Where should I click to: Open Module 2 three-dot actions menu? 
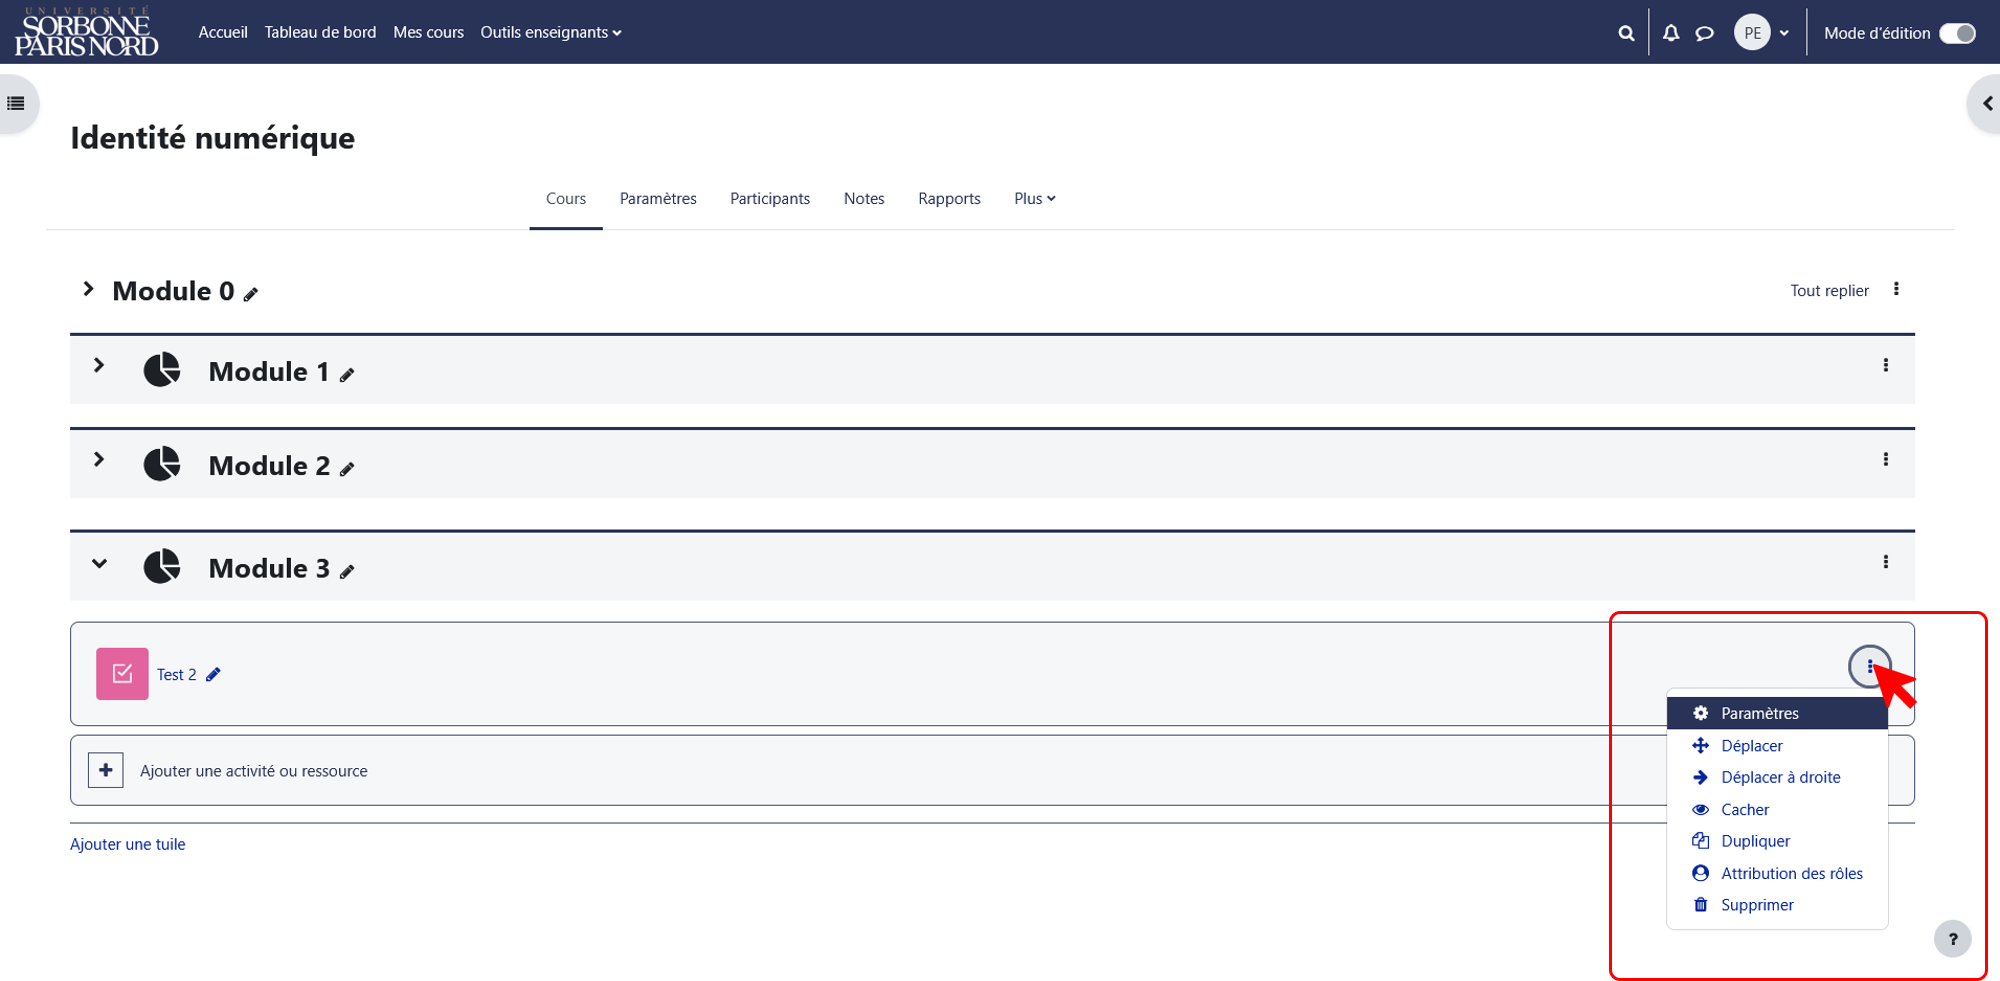coord(1886,459)
